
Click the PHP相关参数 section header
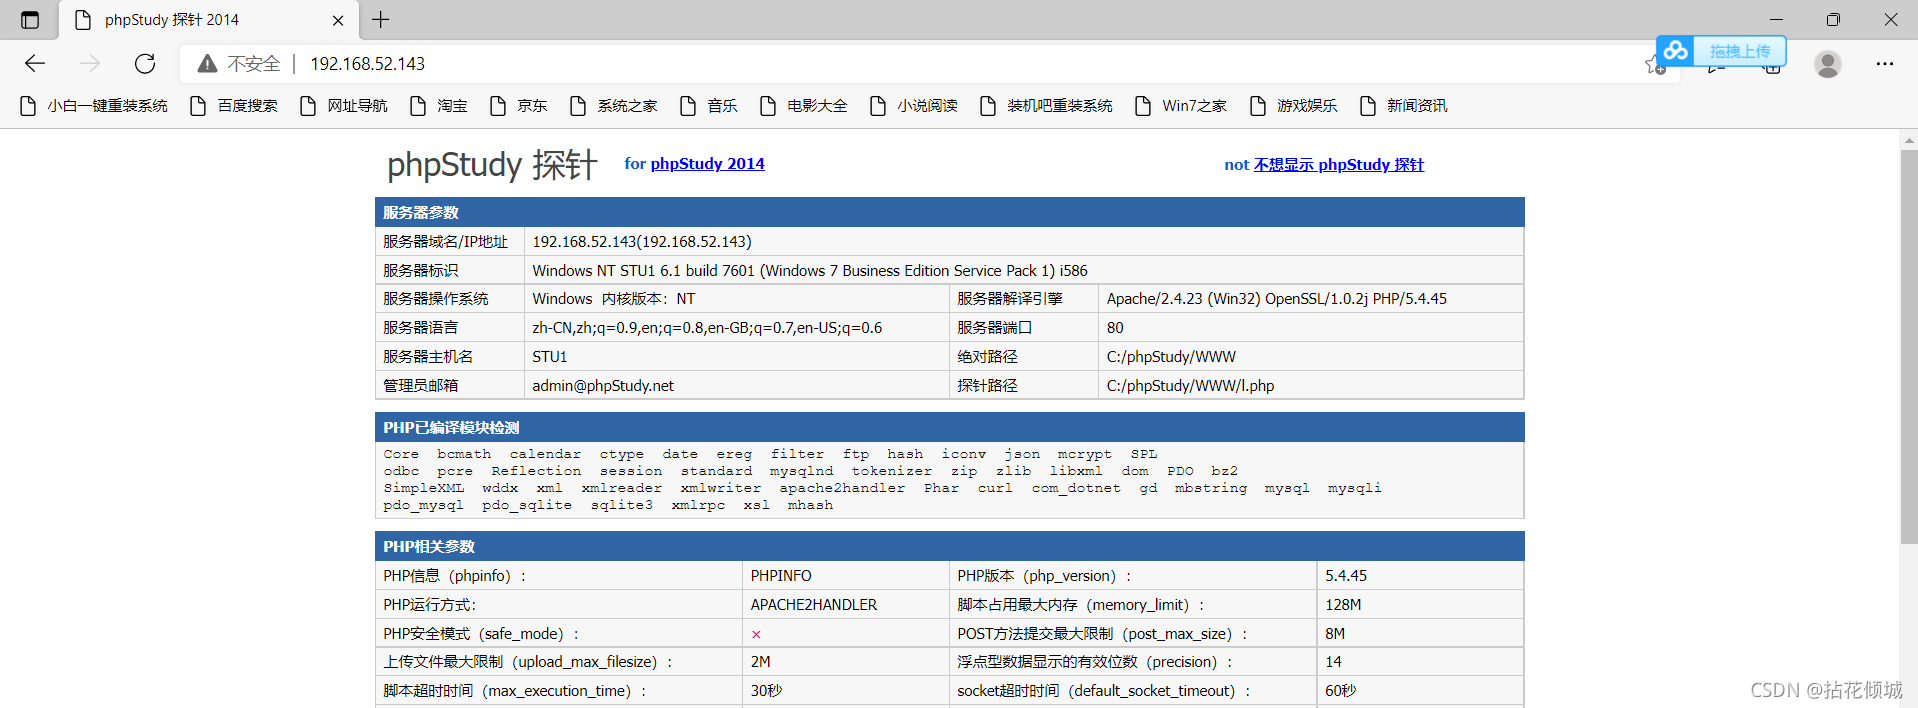coord(950,546)
